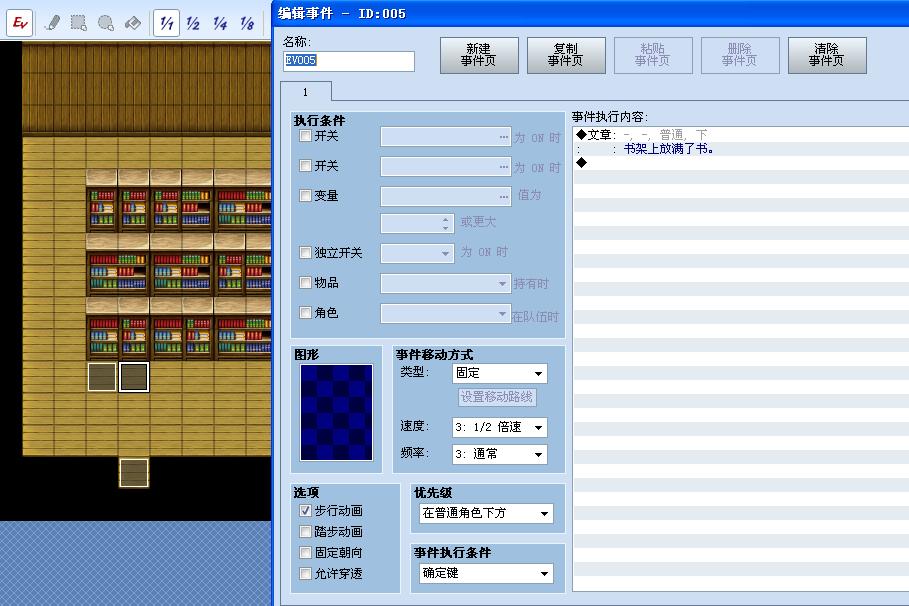
Task: Open the 速度 speed dropdown
Action: [500, 427]
